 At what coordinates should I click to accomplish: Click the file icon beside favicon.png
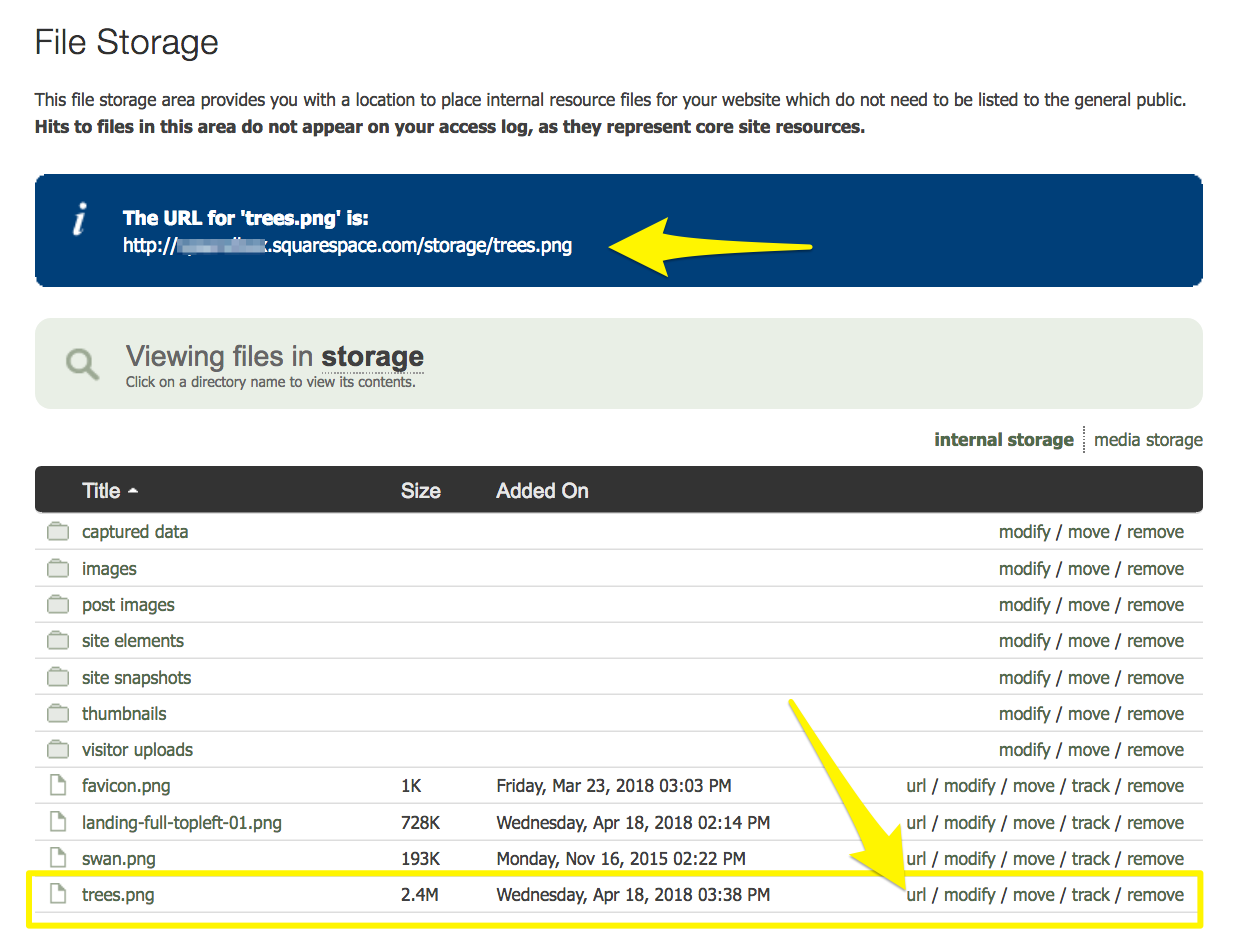58,786
